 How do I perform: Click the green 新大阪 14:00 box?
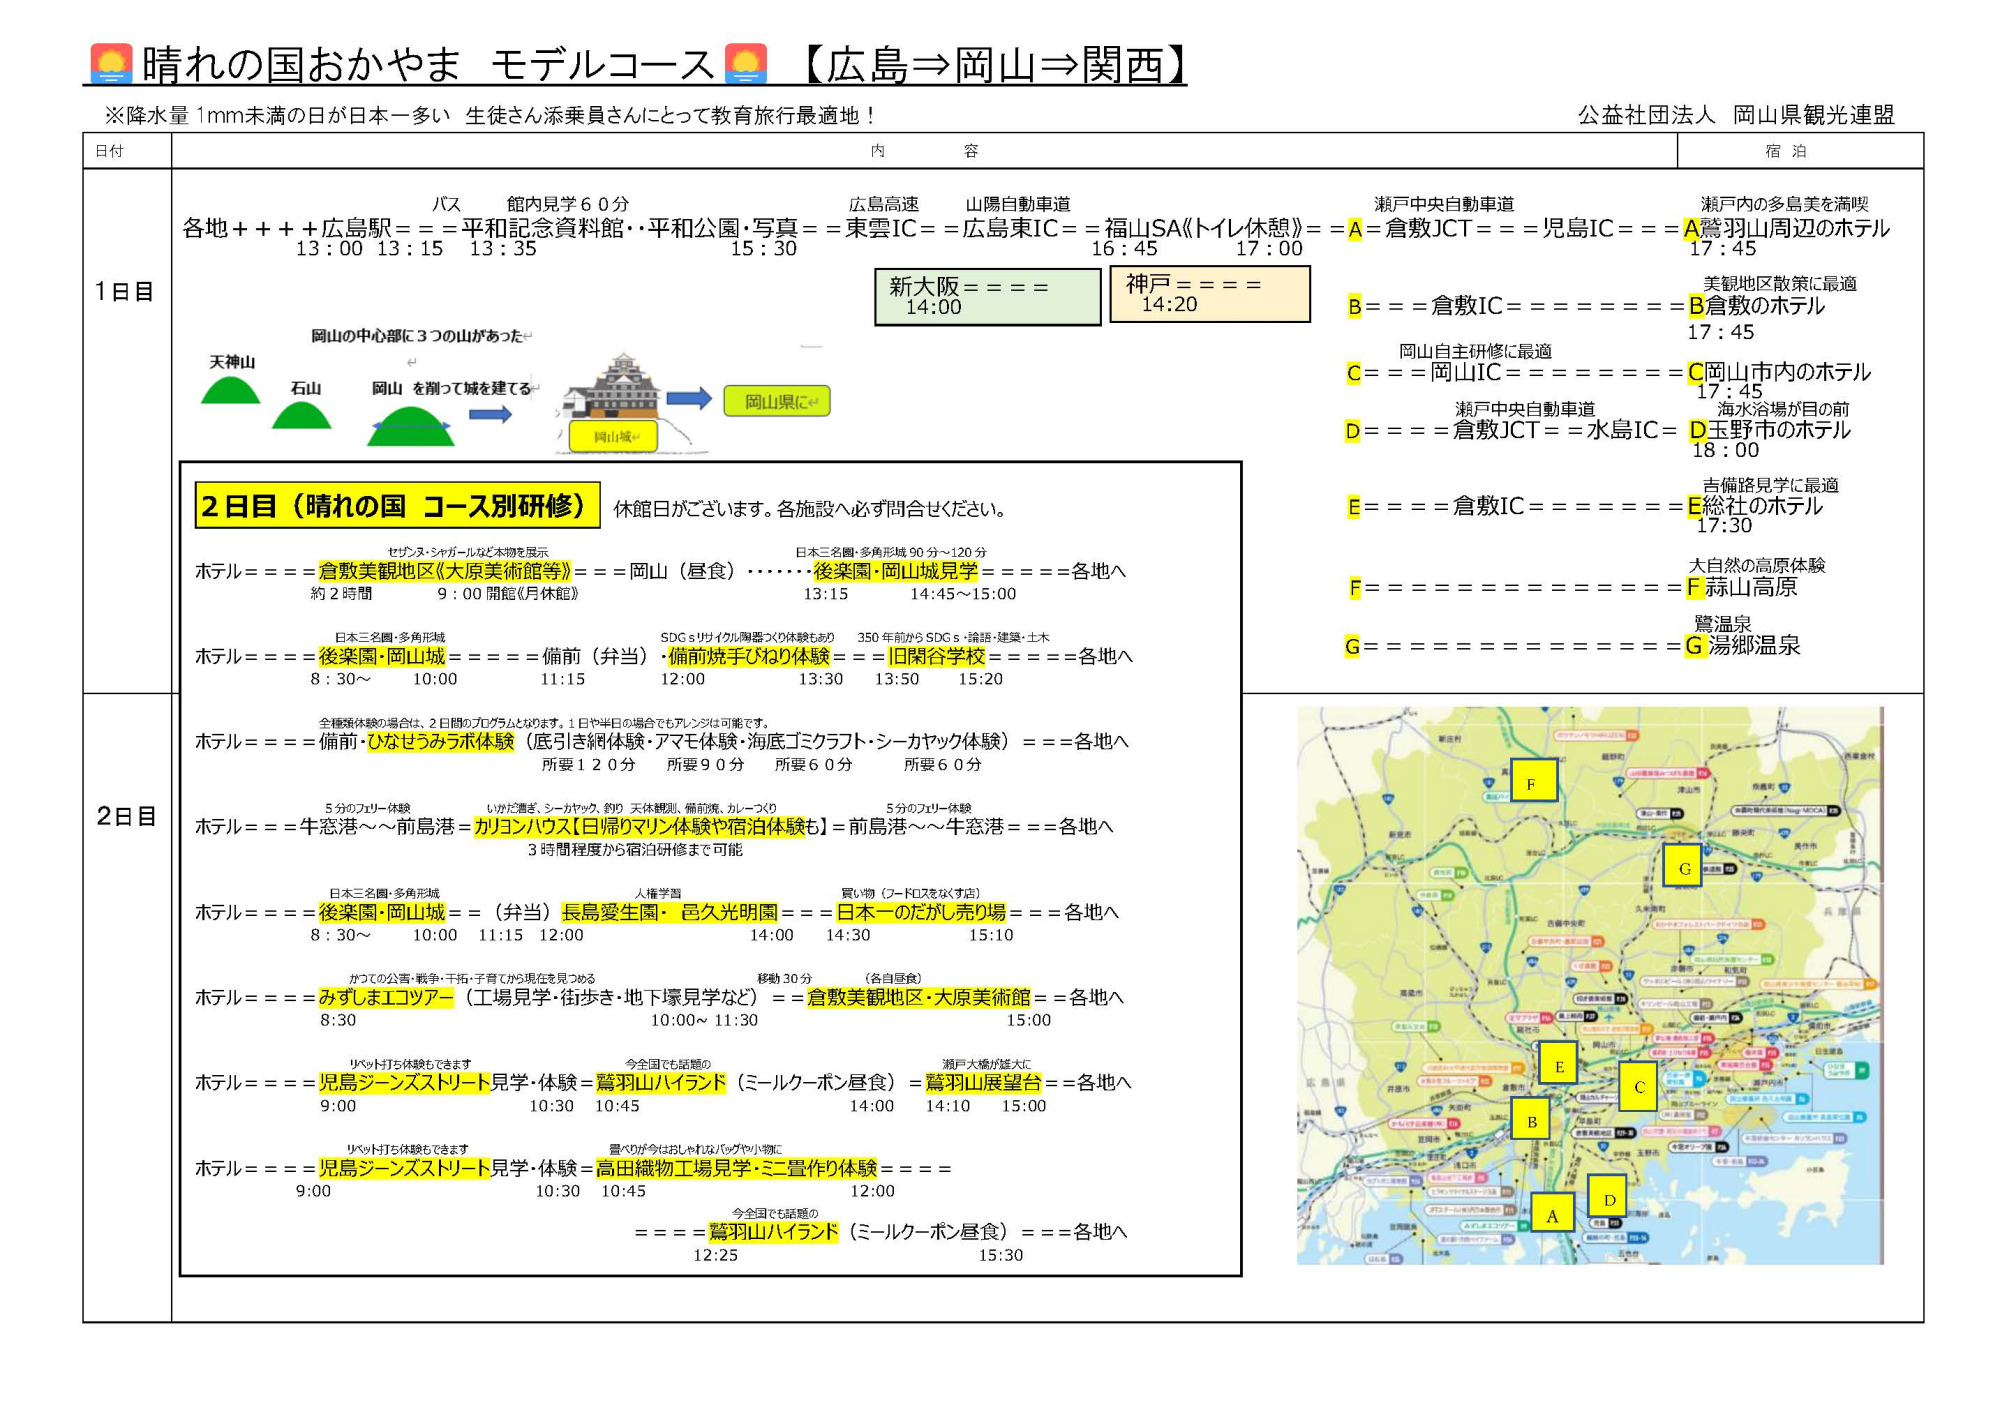point(987,297)
